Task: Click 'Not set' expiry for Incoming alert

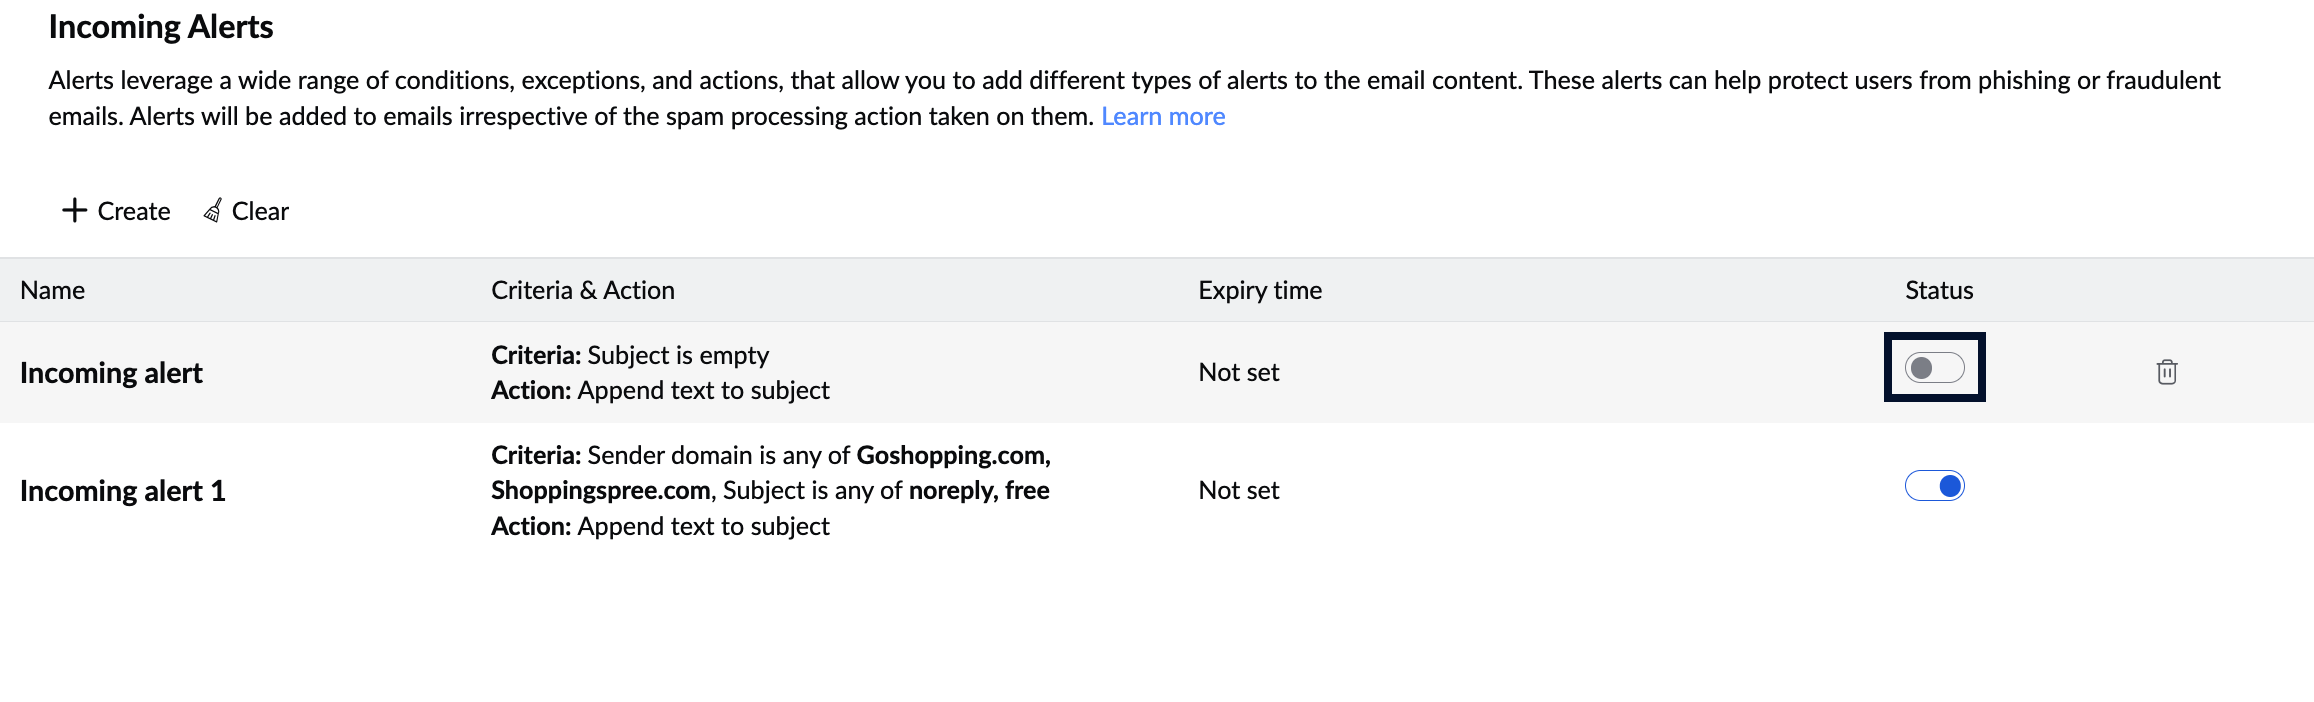Action: tap(1239, 372)
